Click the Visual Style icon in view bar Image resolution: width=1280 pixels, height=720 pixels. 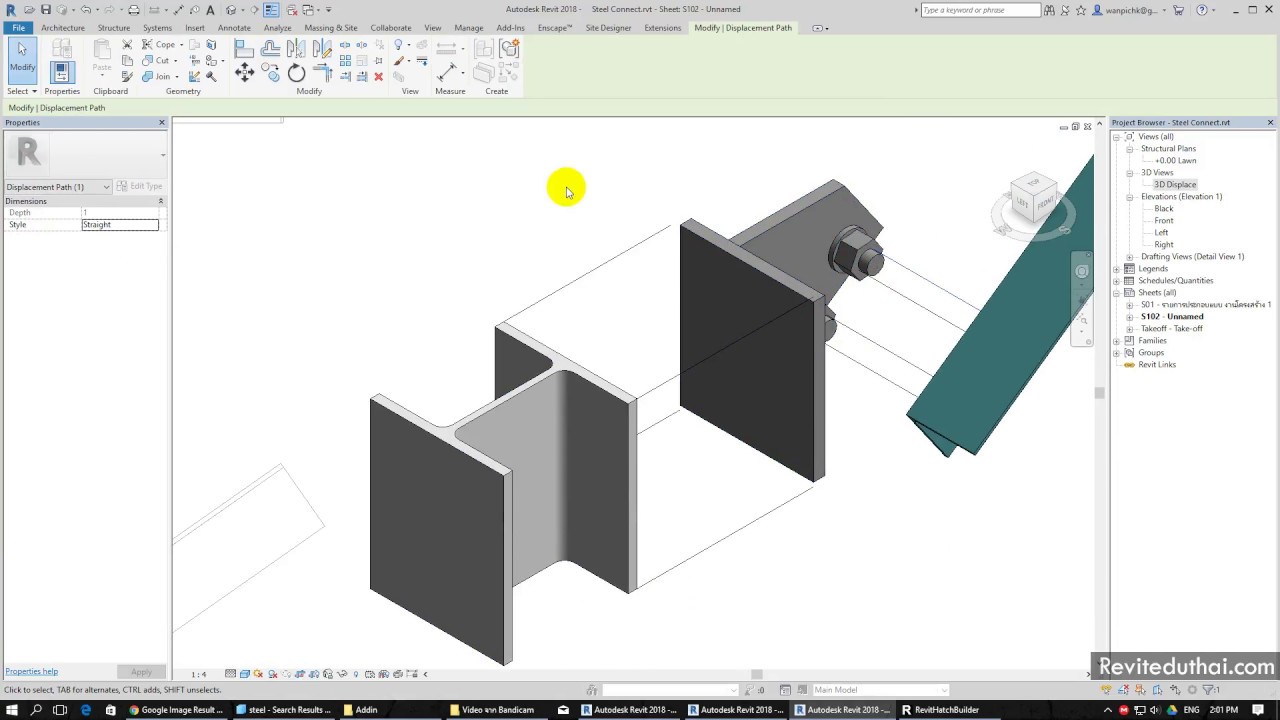(245, 674)
